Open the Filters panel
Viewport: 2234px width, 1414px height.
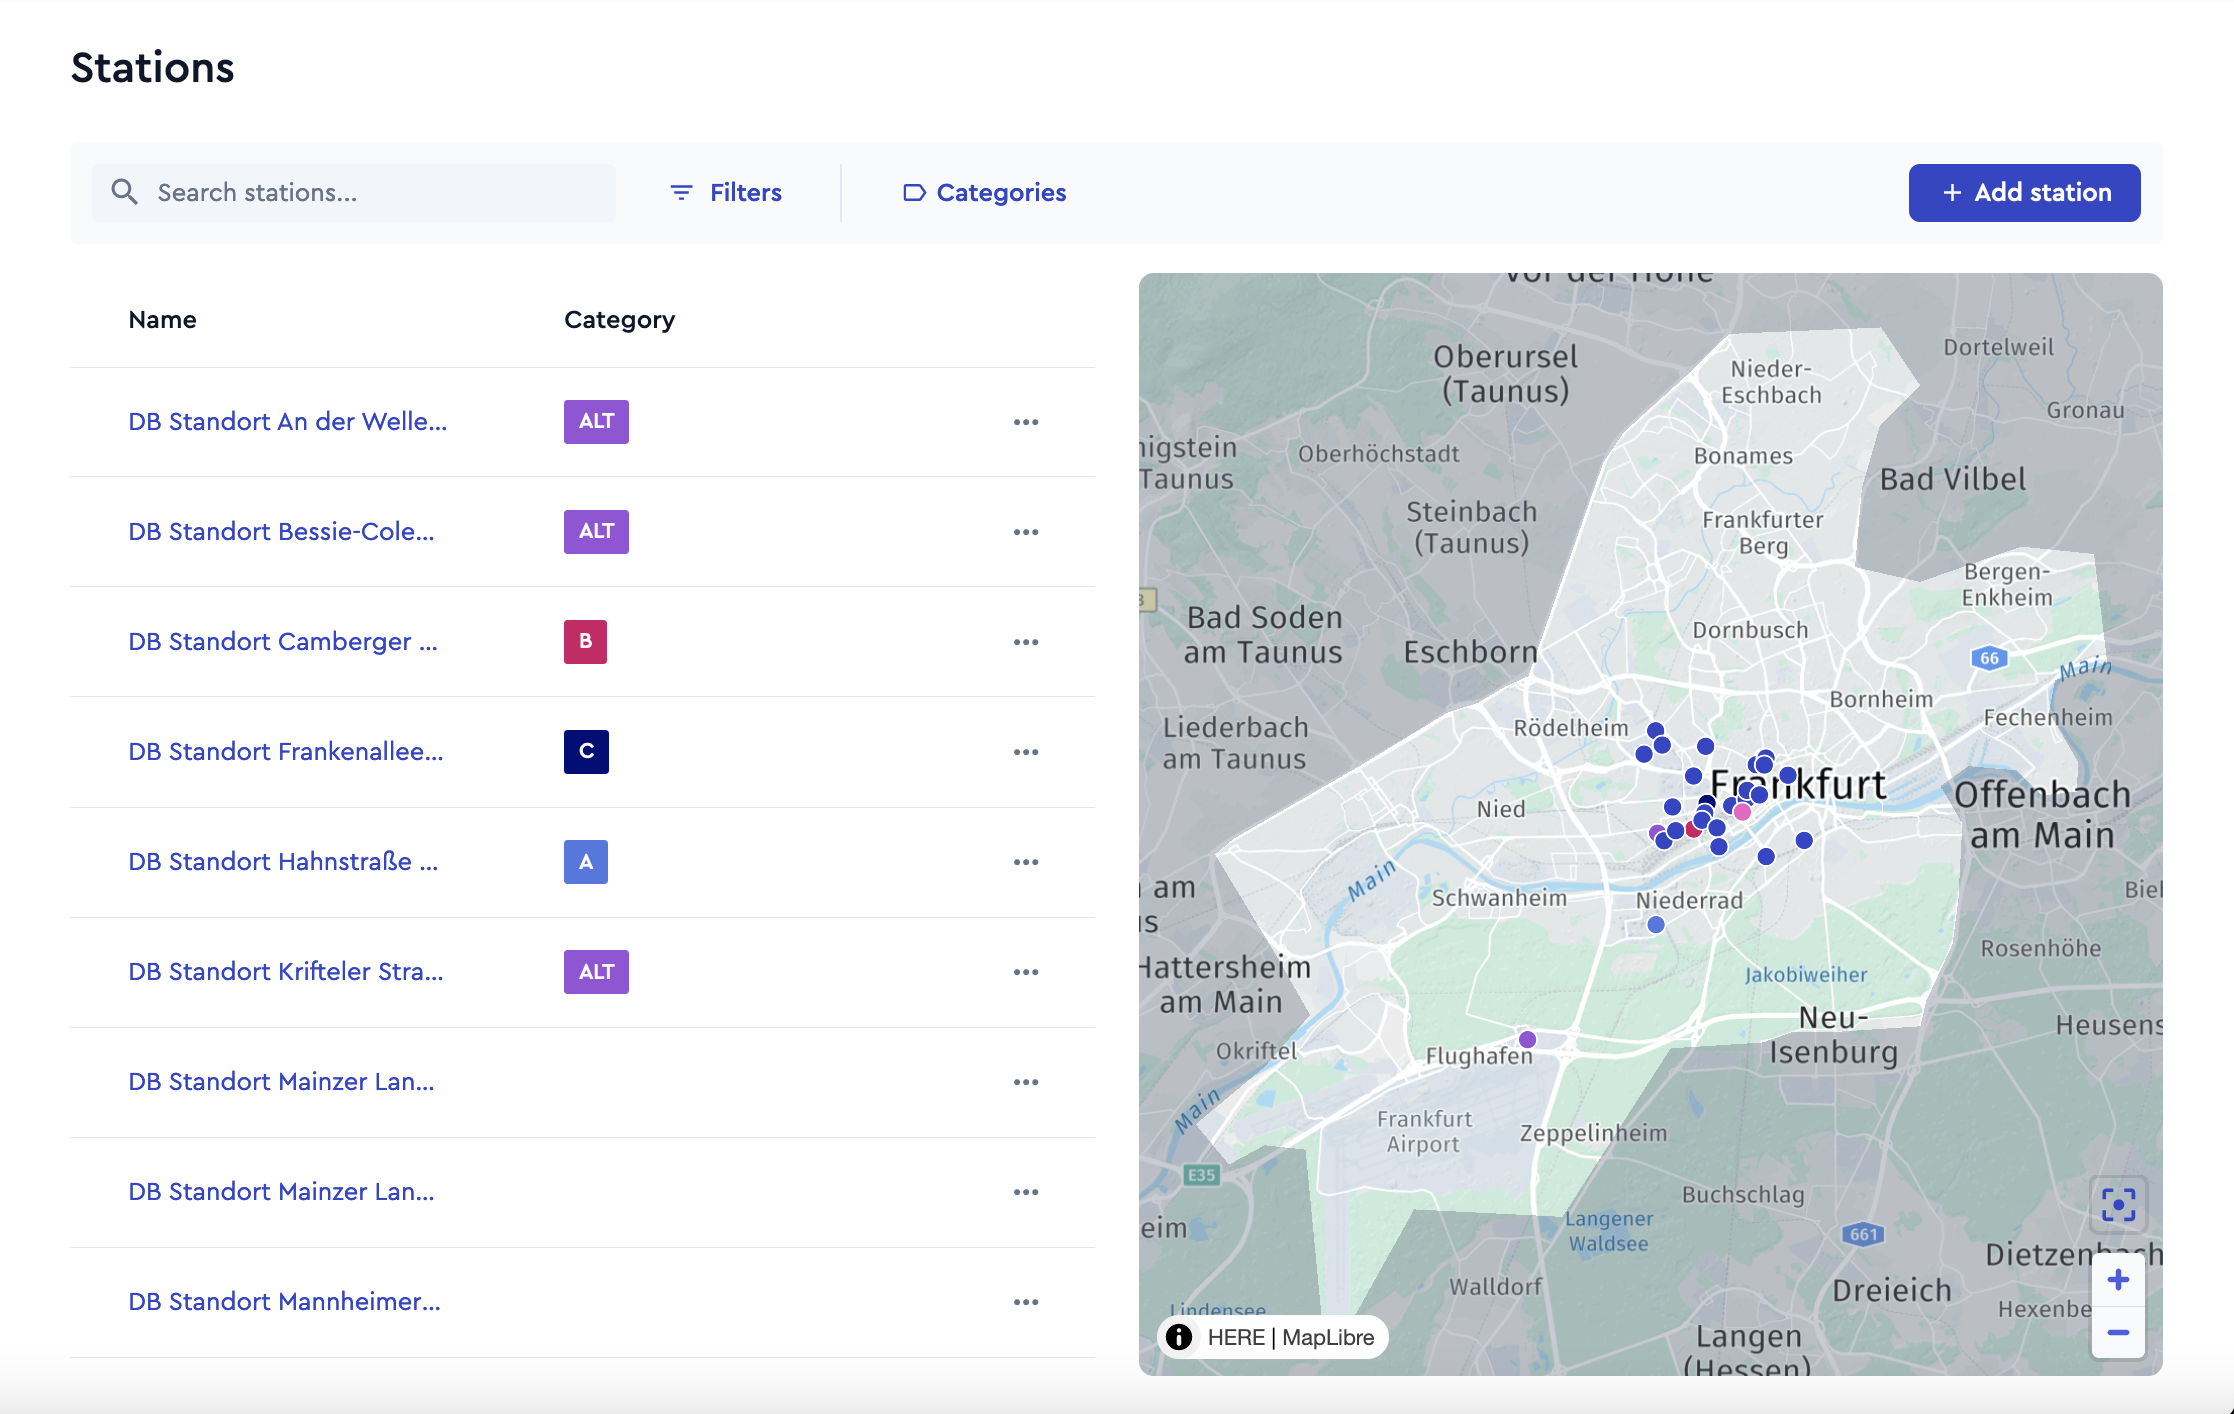pyautogui.click(x=726, y=192)
